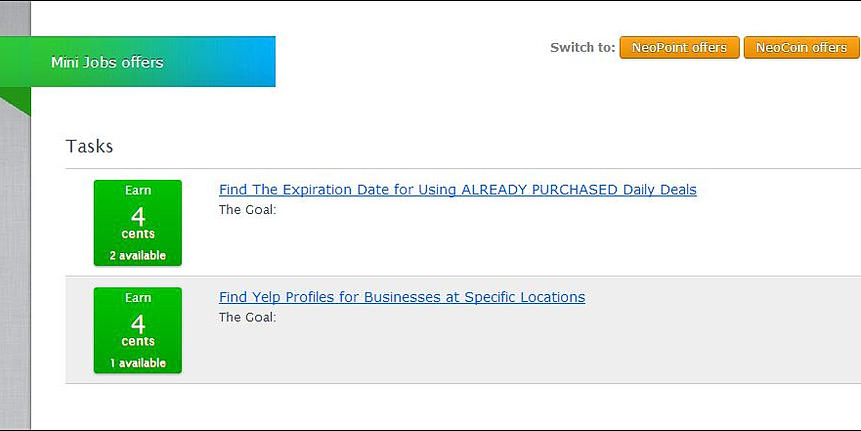861x431 pixels.
Task: Click "The Goal:" under the Yelp Profiles task
Action: (247, 317)
